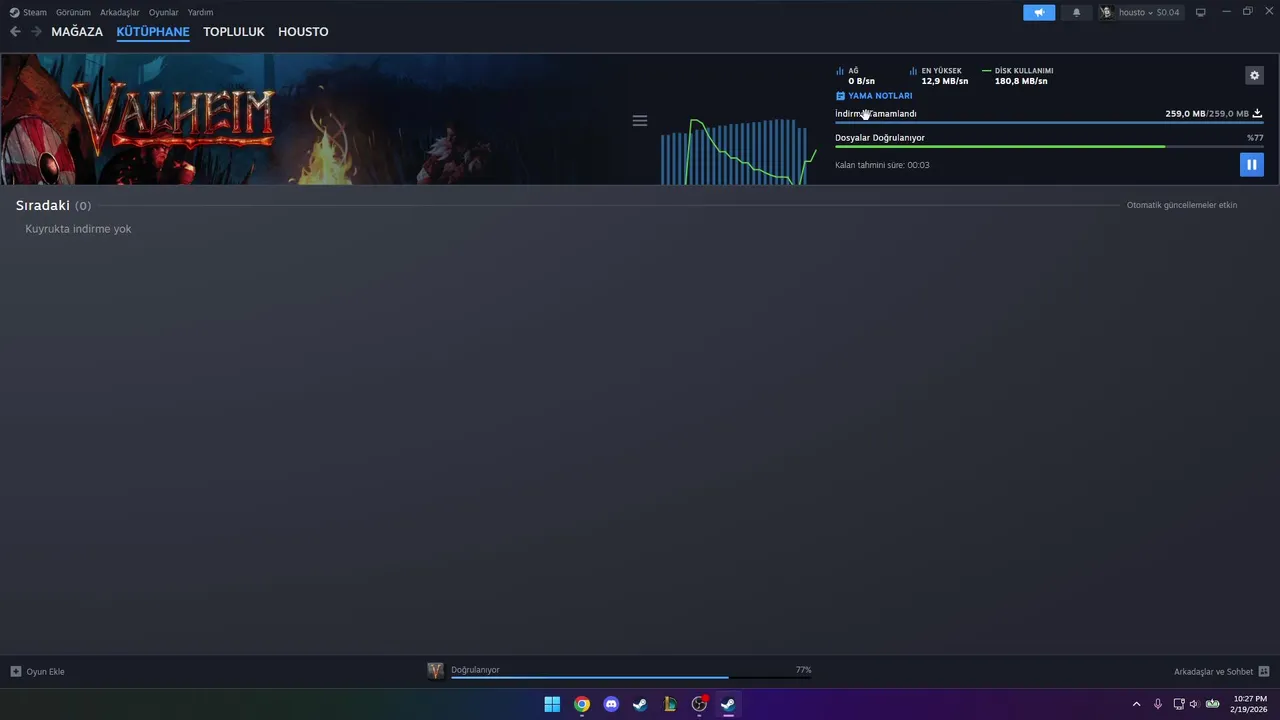This screenshot has height=720, width=1280.
Task: Click the download arrow icon beside 259,0 MB
Action: click(1257, 113)
